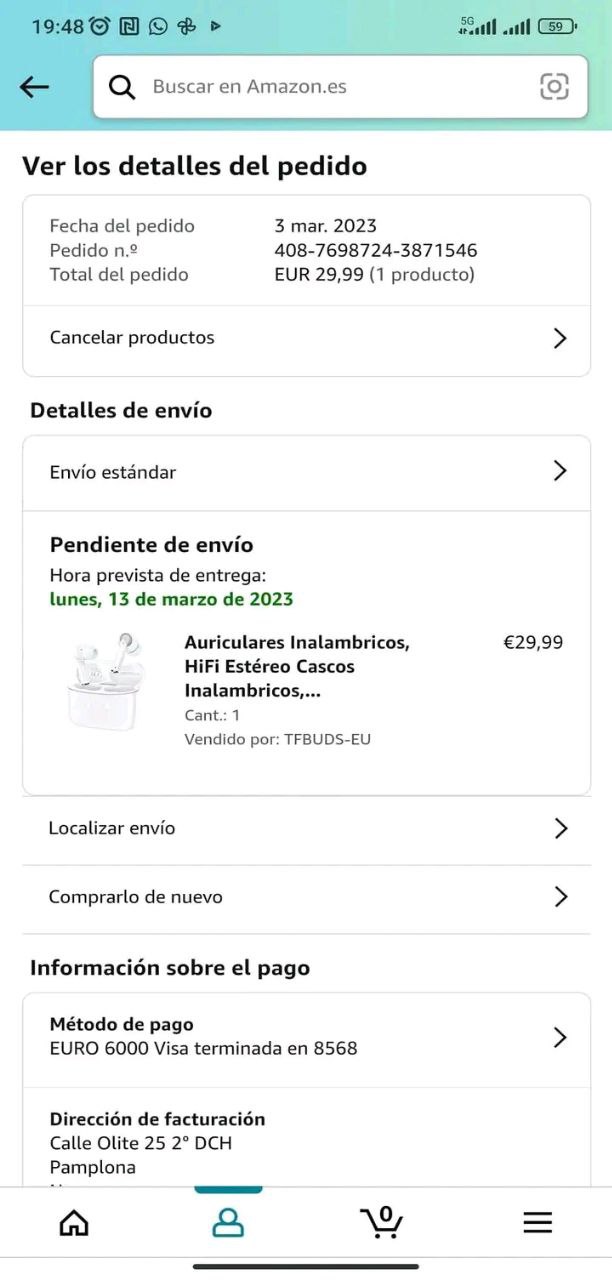Tap the Cancelar productos text
The height and width of the screenshot is (1280, 612).
132,337
